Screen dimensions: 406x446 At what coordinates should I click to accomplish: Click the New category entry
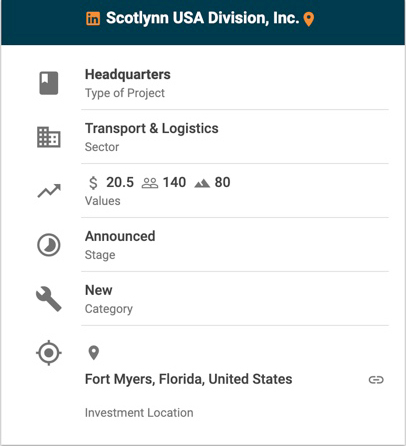(x=99, y=290)
